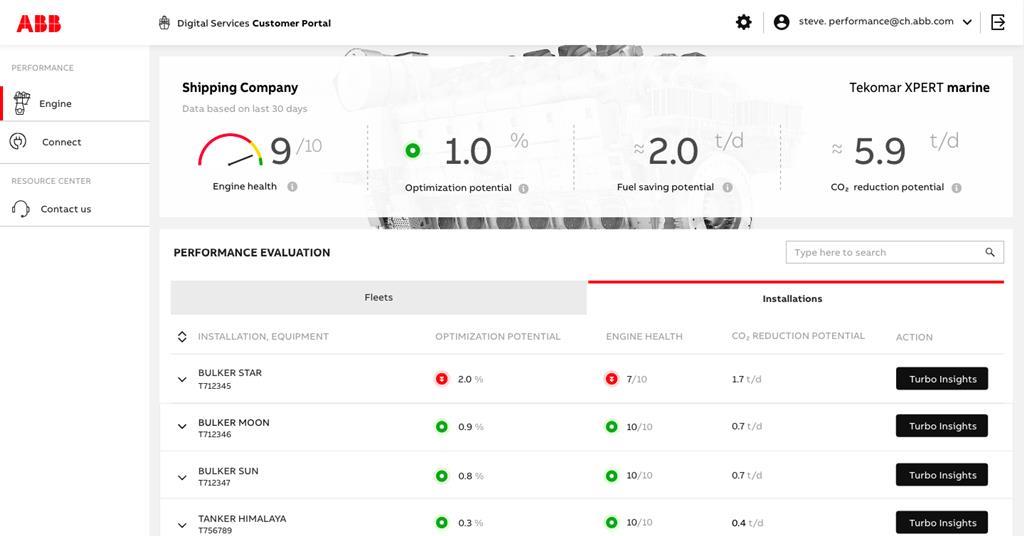Click Tanker Himalaya green optimization status icon
The image size is (1024, 536).
click(442, 522)
